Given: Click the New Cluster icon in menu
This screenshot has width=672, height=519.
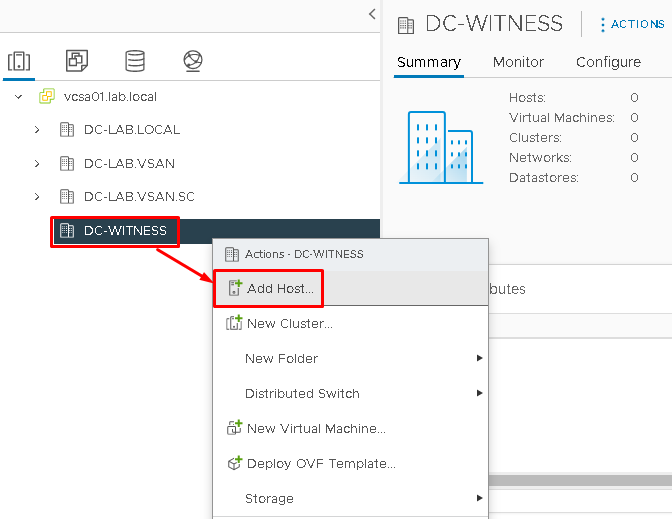Looking at the screenshot, I should (235, 323).
